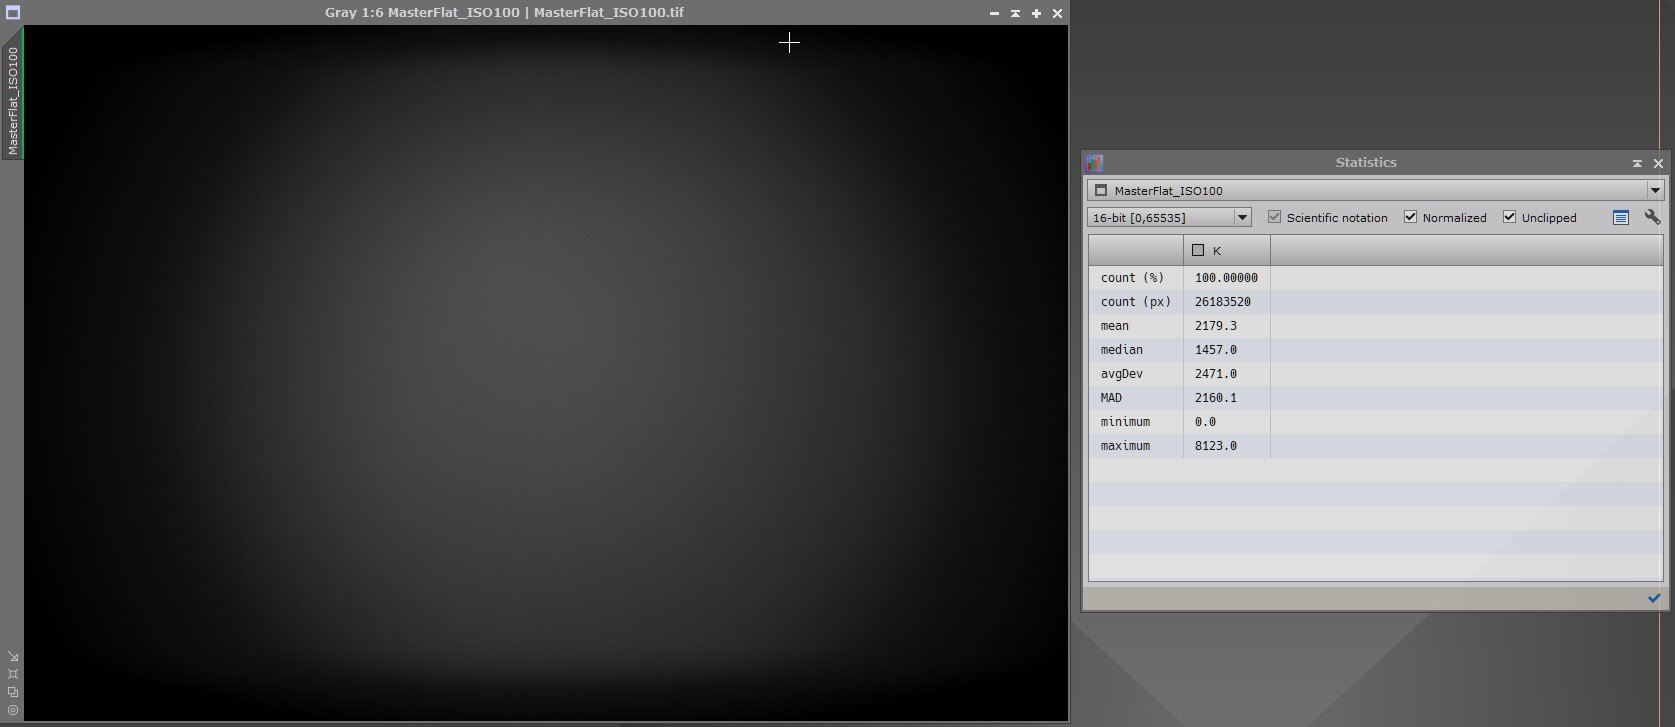The width and height of the screenshot is (1675, 727).
Task: Toggle the blue check mark icon at the Statistics footer
Action: (1654, 598)
